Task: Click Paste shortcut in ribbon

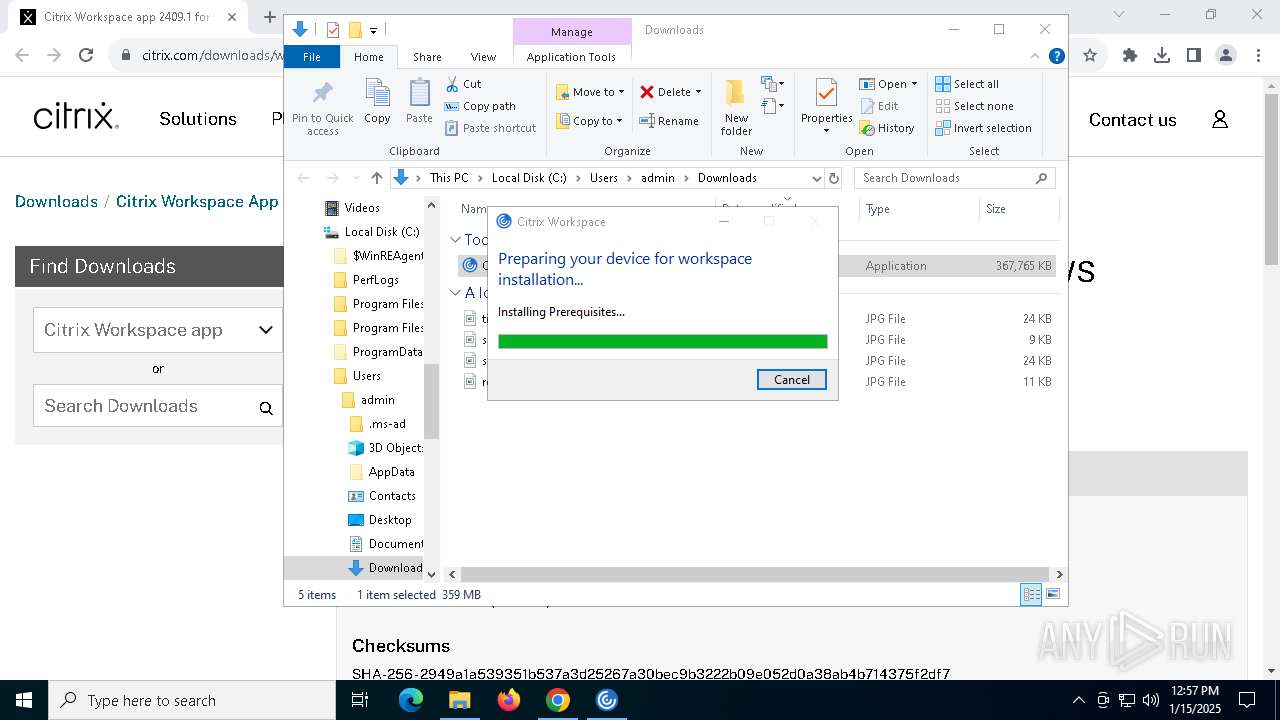Action: pyautogui.click(x=490, y=128)
